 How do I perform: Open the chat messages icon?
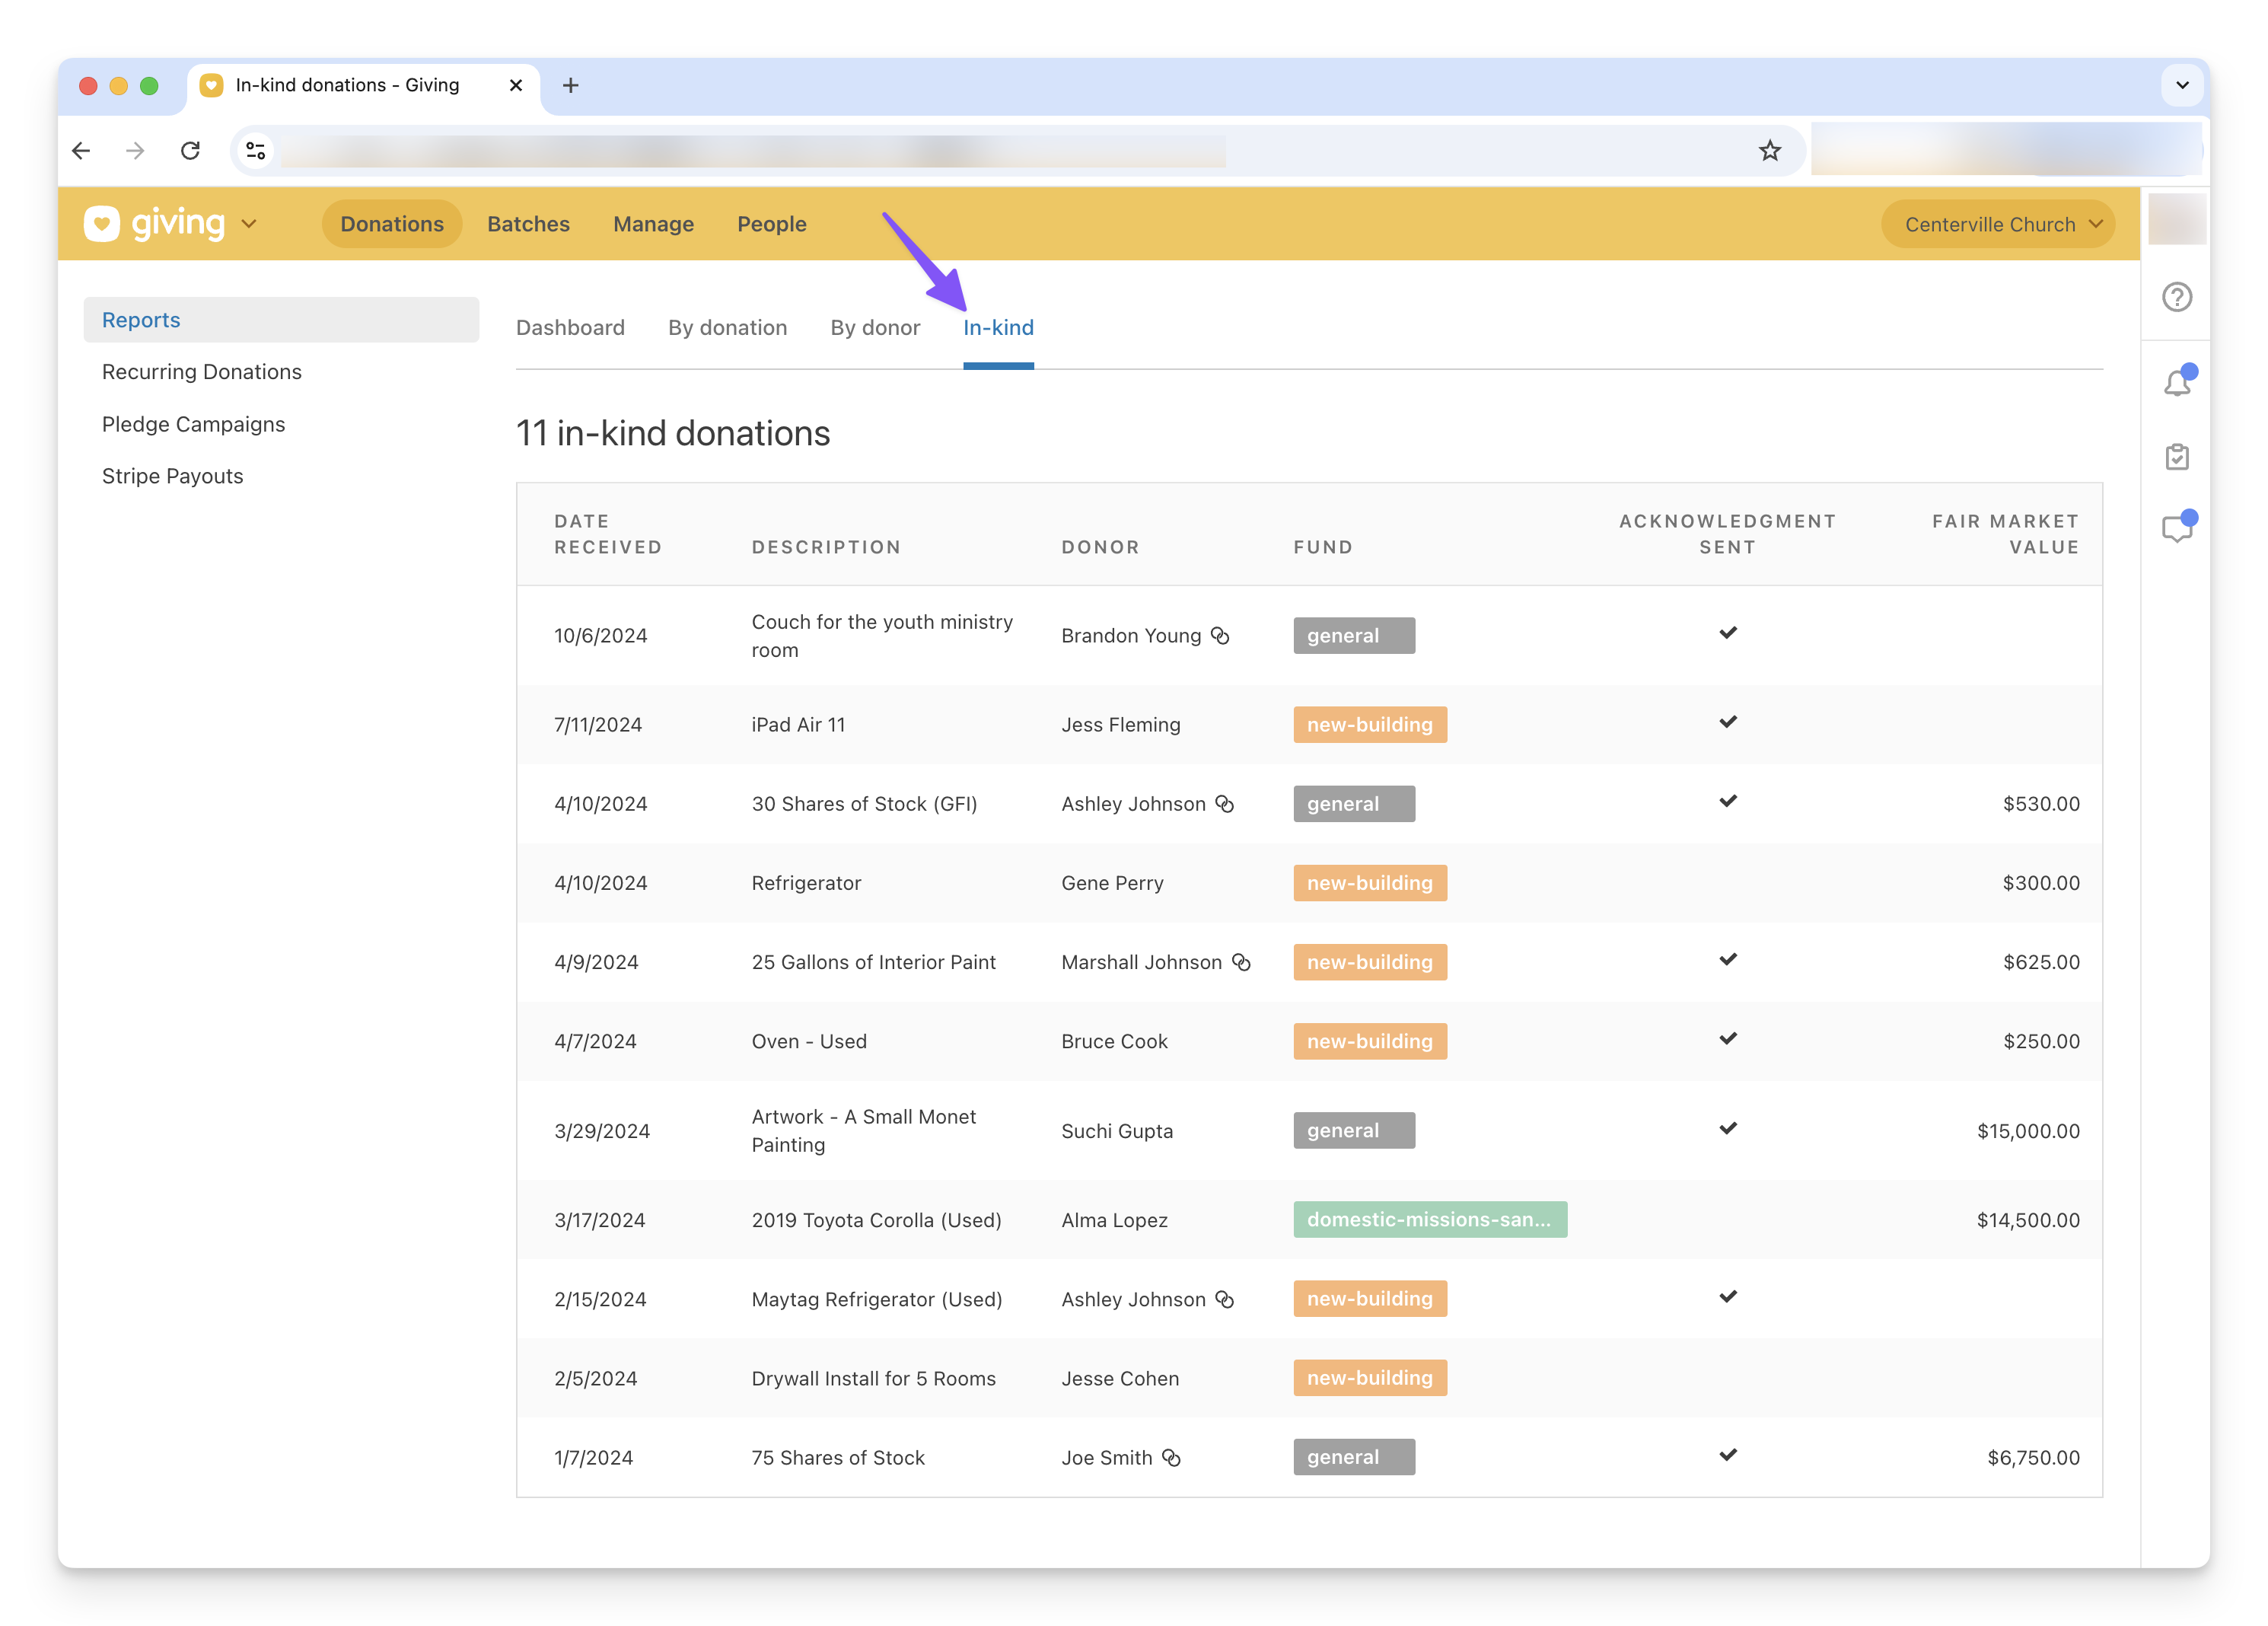(x=2176, y=529)
